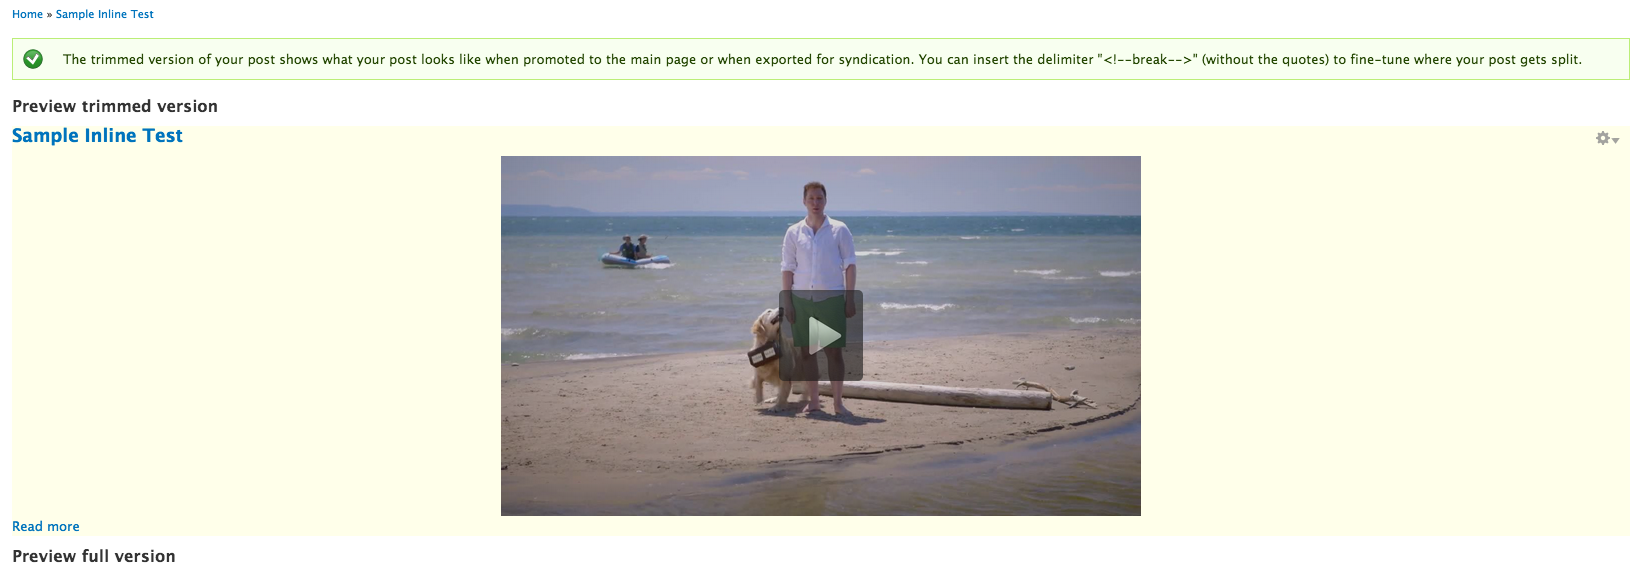Click the breadcrumb » separator

point(49,14)
